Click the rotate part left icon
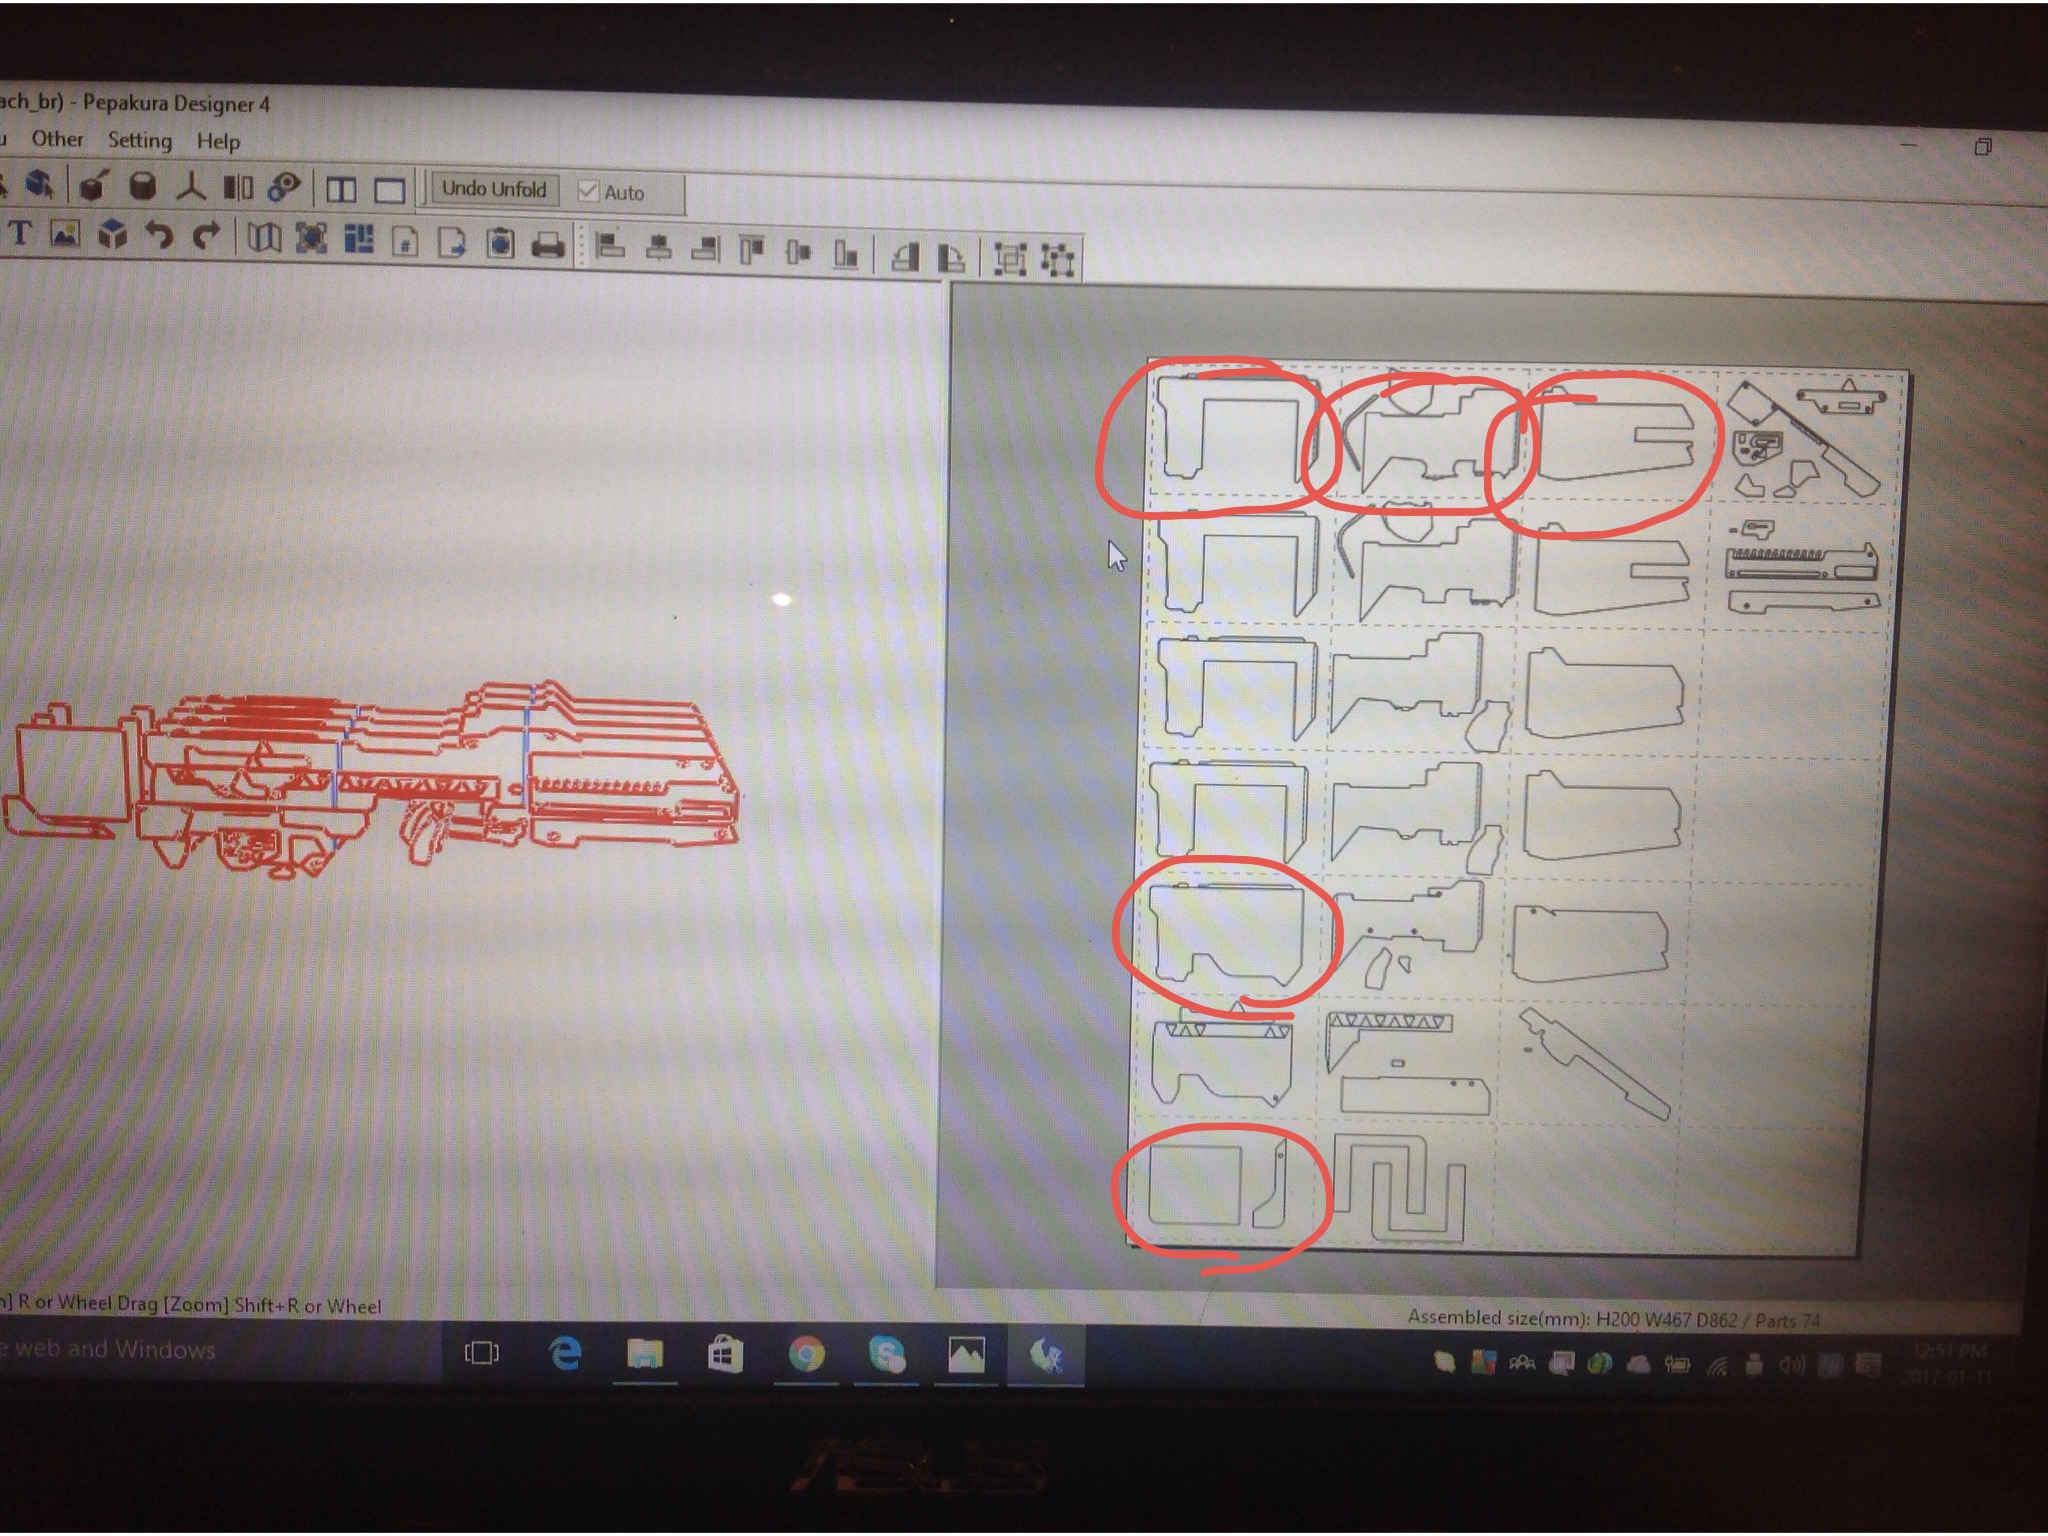 pos(905,257)
